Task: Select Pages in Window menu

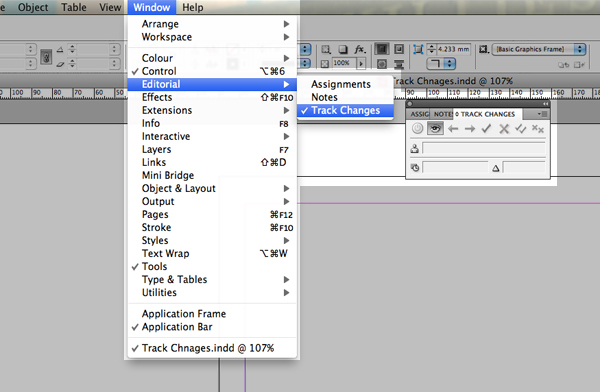Action: [x=212, y=214]
